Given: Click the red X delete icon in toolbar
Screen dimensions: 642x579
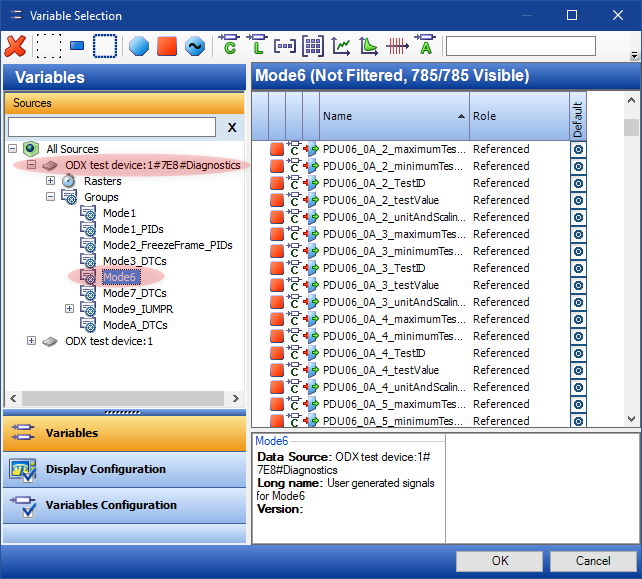Looking at the screenshot, I should point(16,46).
